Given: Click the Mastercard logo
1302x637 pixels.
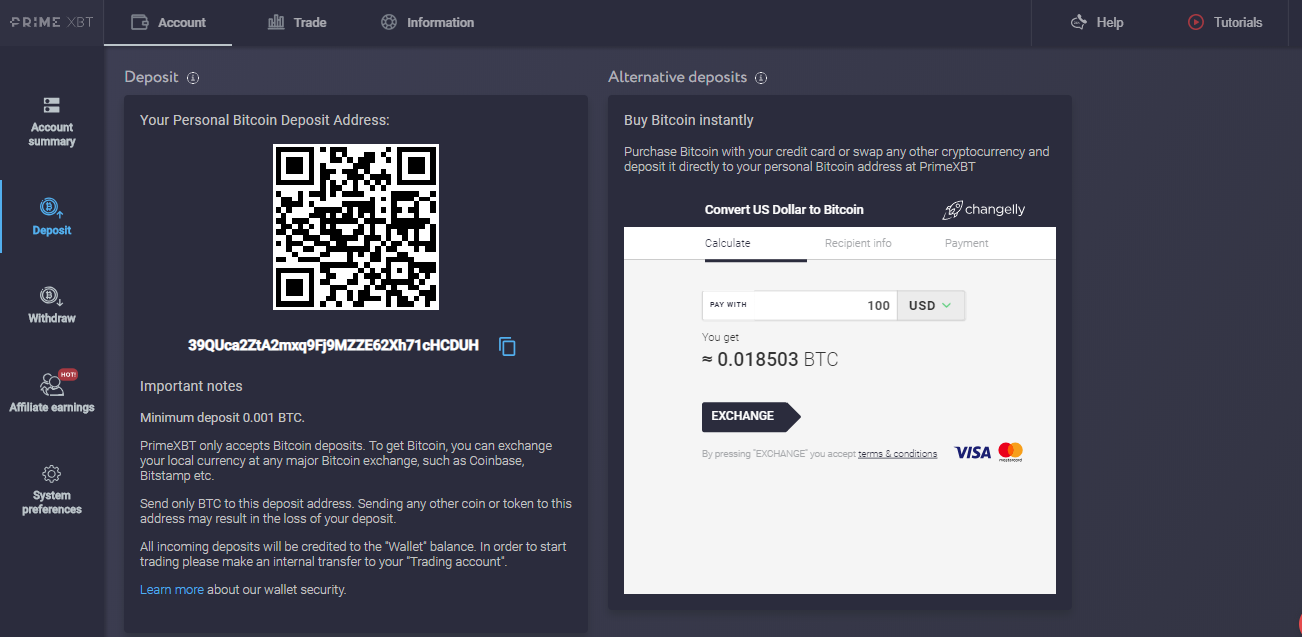Looking at the screenshot, I should (1011, 452).
